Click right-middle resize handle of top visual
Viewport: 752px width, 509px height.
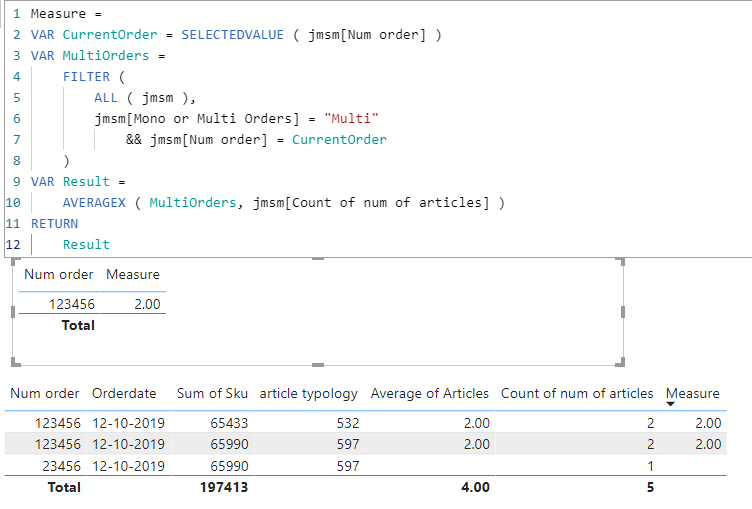click(623, 312)
